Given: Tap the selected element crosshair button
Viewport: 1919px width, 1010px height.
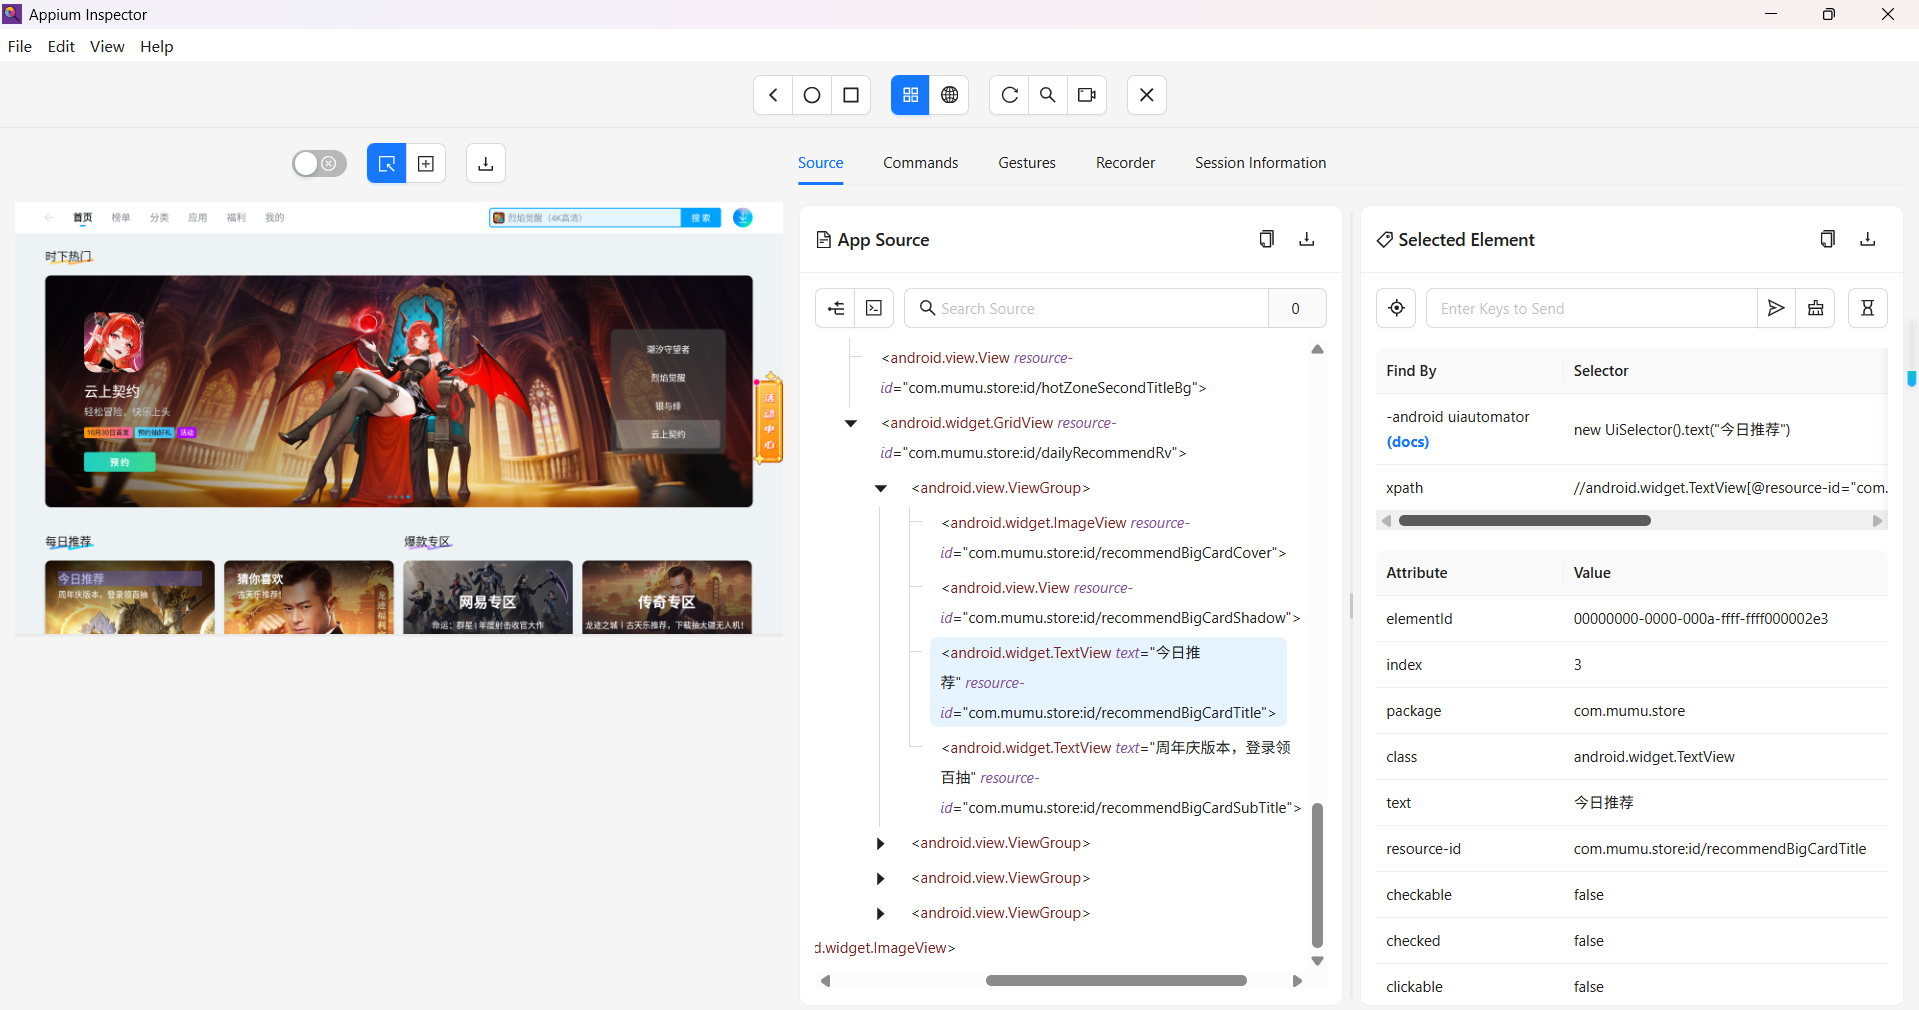Looking at the screenshot, I should (1396, 308).
